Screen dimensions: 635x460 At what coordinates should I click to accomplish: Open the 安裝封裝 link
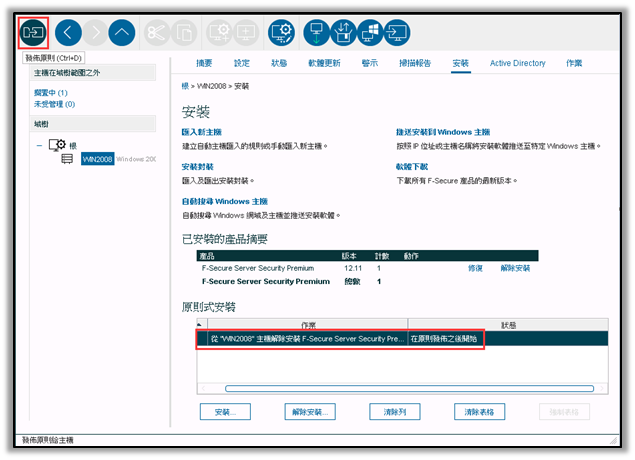[x=198, y=166]
